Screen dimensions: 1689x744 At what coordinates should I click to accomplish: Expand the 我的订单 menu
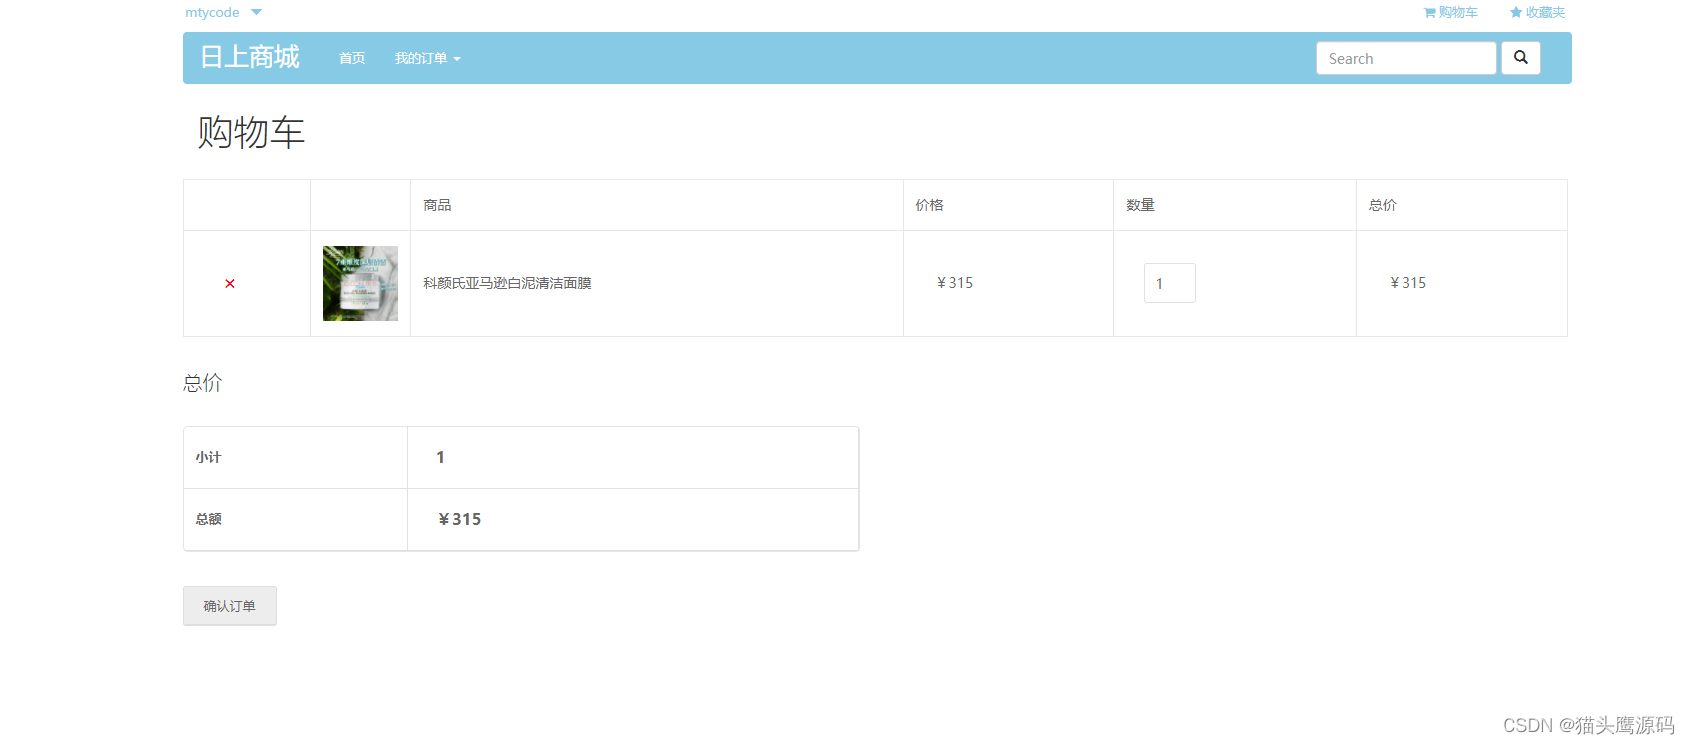[427, 58]
